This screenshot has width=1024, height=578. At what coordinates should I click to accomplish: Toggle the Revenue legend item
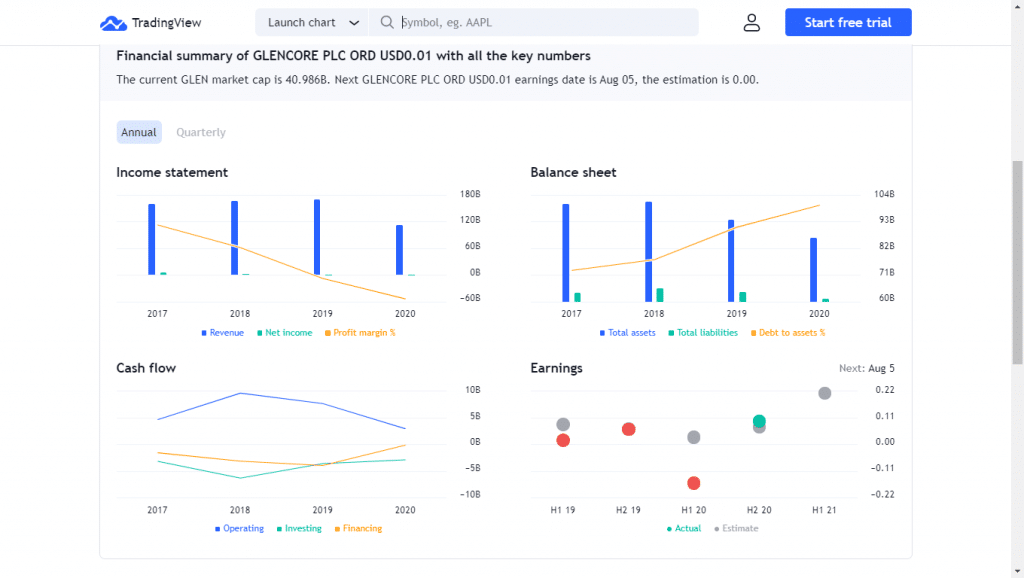coord(223,332)
